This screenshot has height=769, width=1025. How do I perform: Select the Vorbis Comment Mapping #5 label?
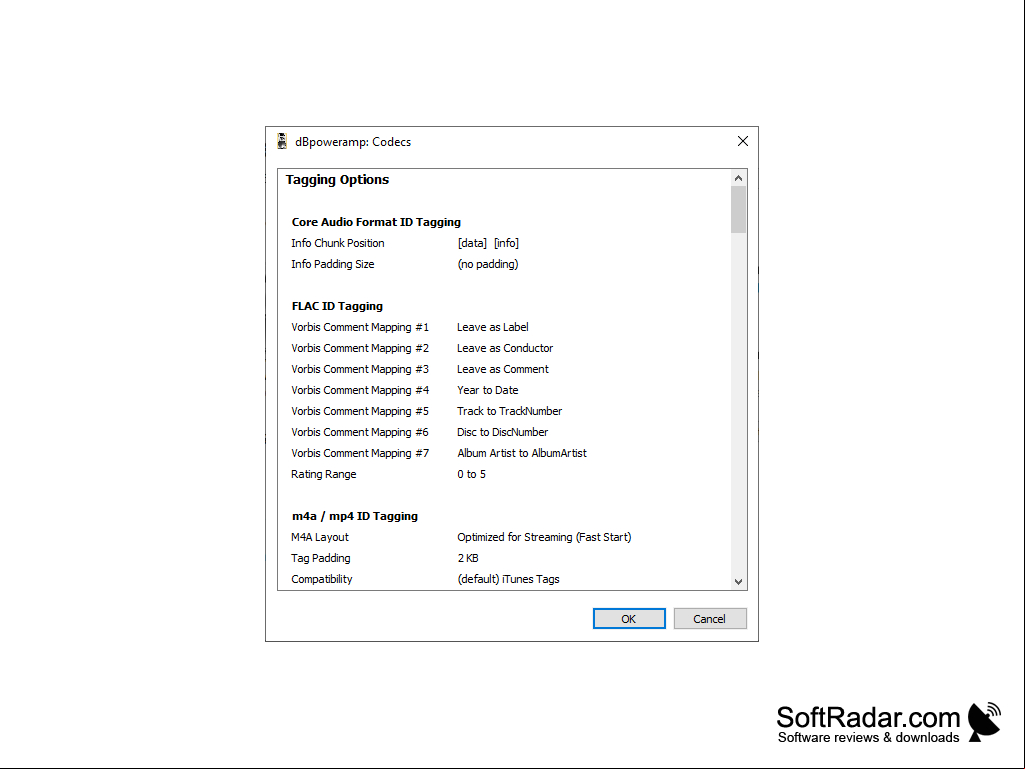(x=360, y=411)
